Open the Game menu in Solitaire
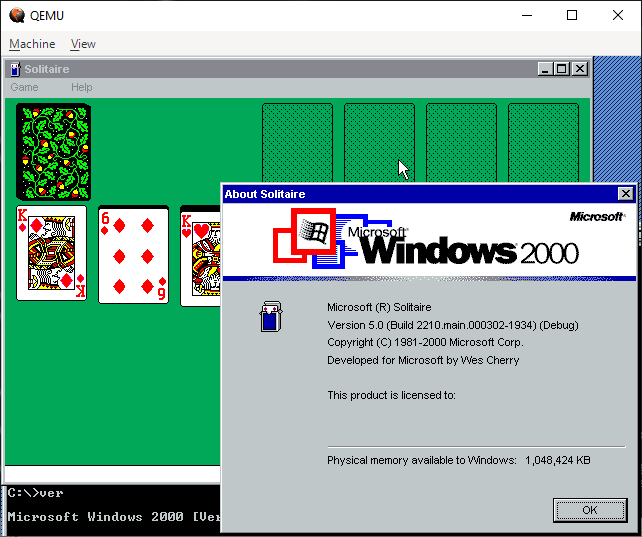This screenshot has height=537, width=642. coord(25,87)
